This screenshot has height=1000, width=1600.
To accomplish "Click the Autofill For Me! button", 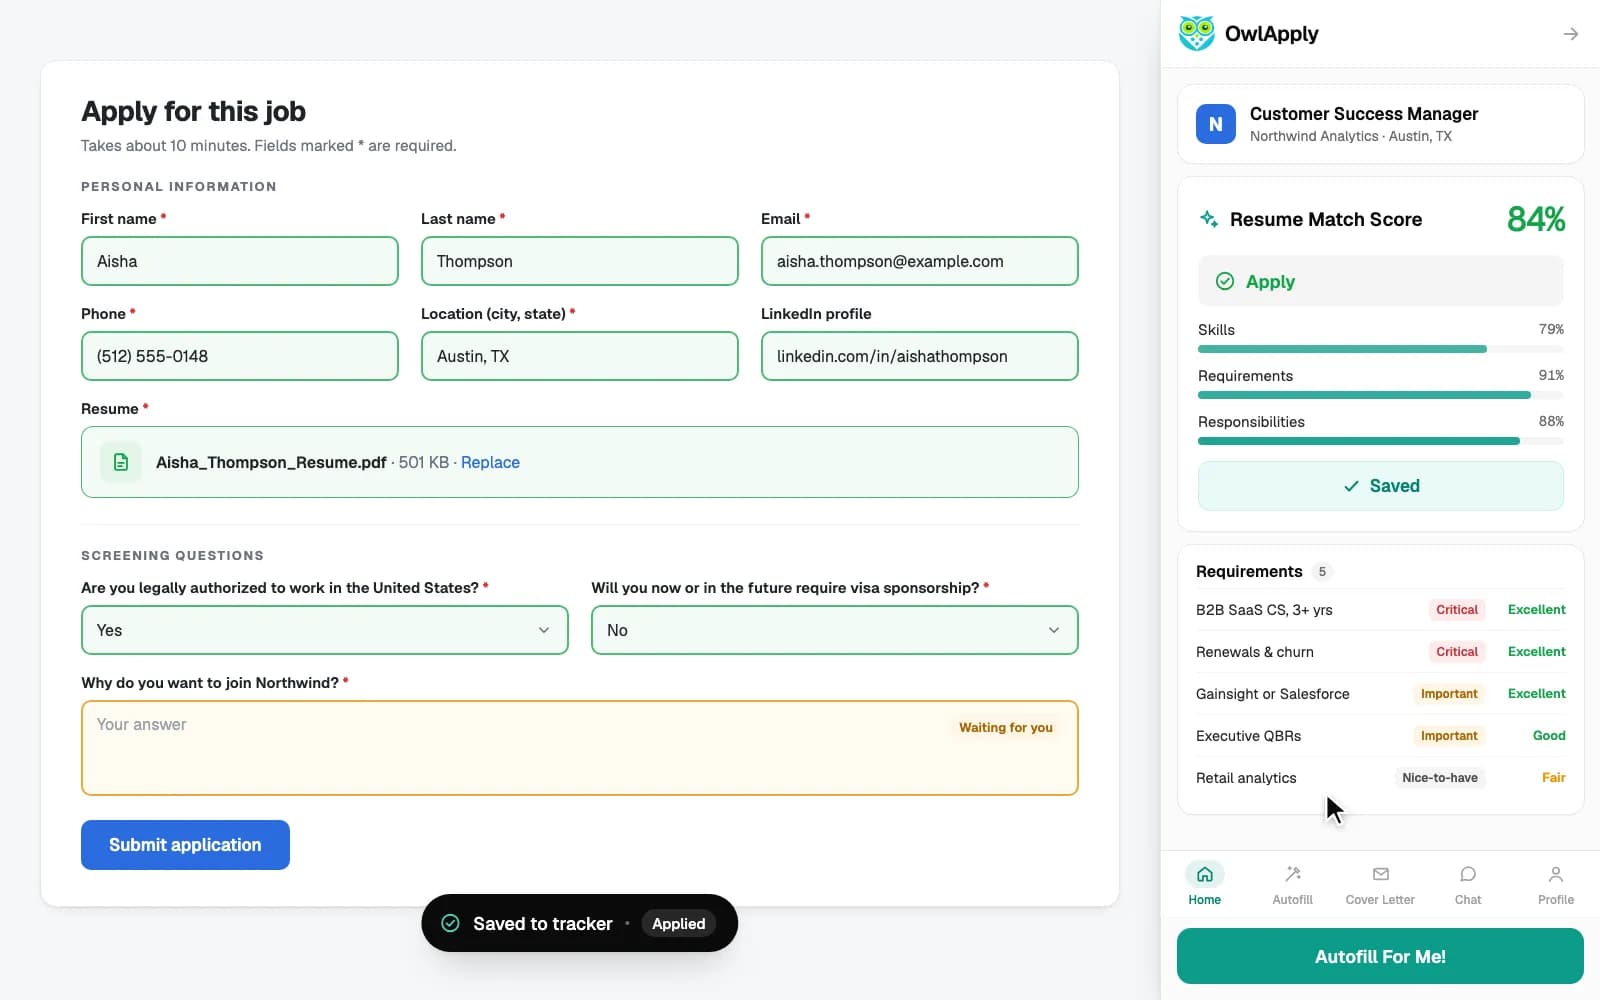I will coord(1380,956).
